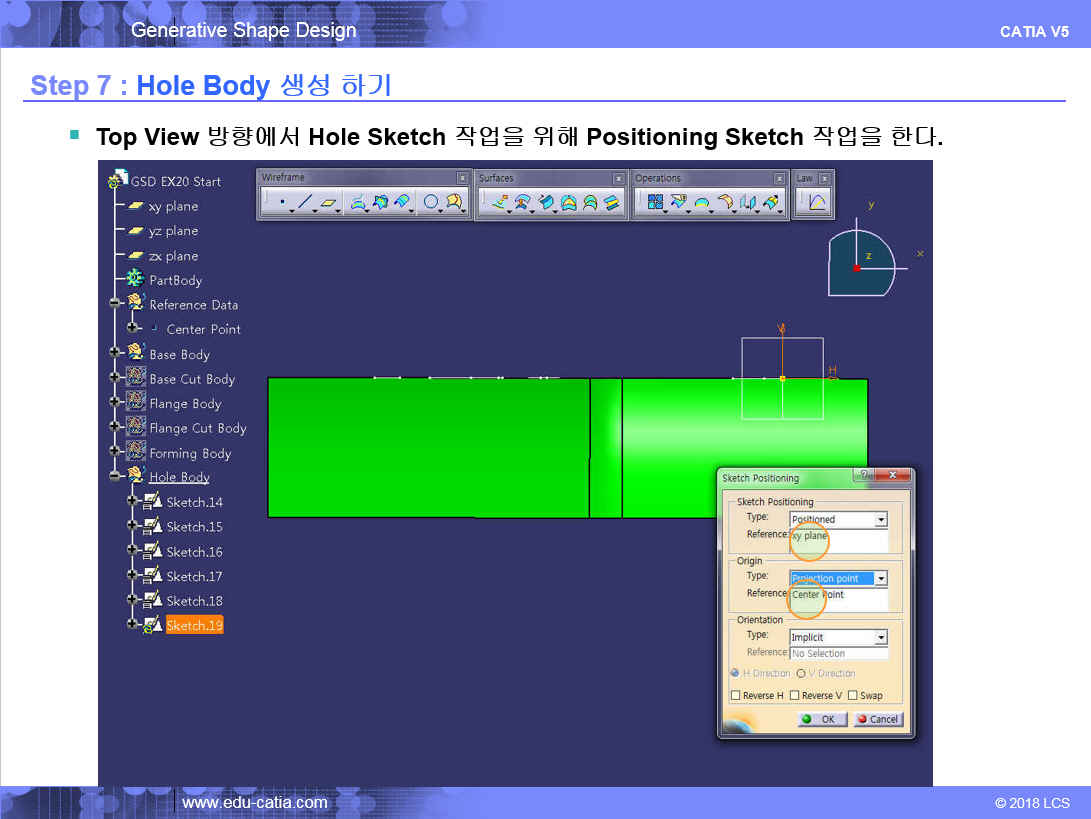The width and height of the screenshot is (1091, 819).
Task: Cancel the Sketch Positioning dialog
Action: click(878, 719)
